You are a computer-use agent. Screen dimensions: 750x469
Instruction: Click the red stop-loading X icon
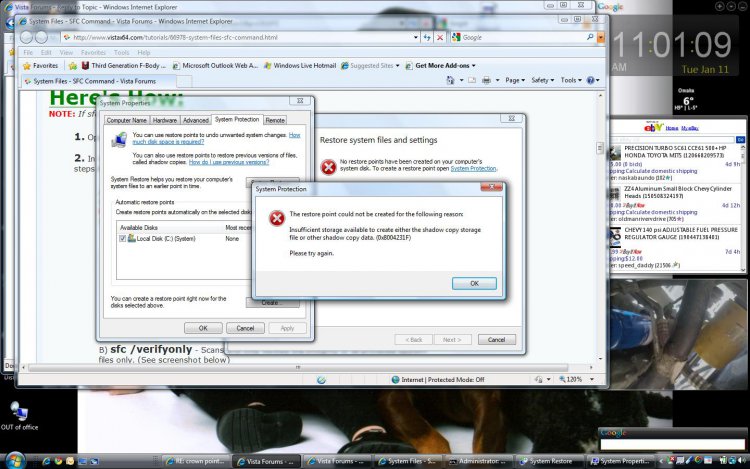coord(440,37)
